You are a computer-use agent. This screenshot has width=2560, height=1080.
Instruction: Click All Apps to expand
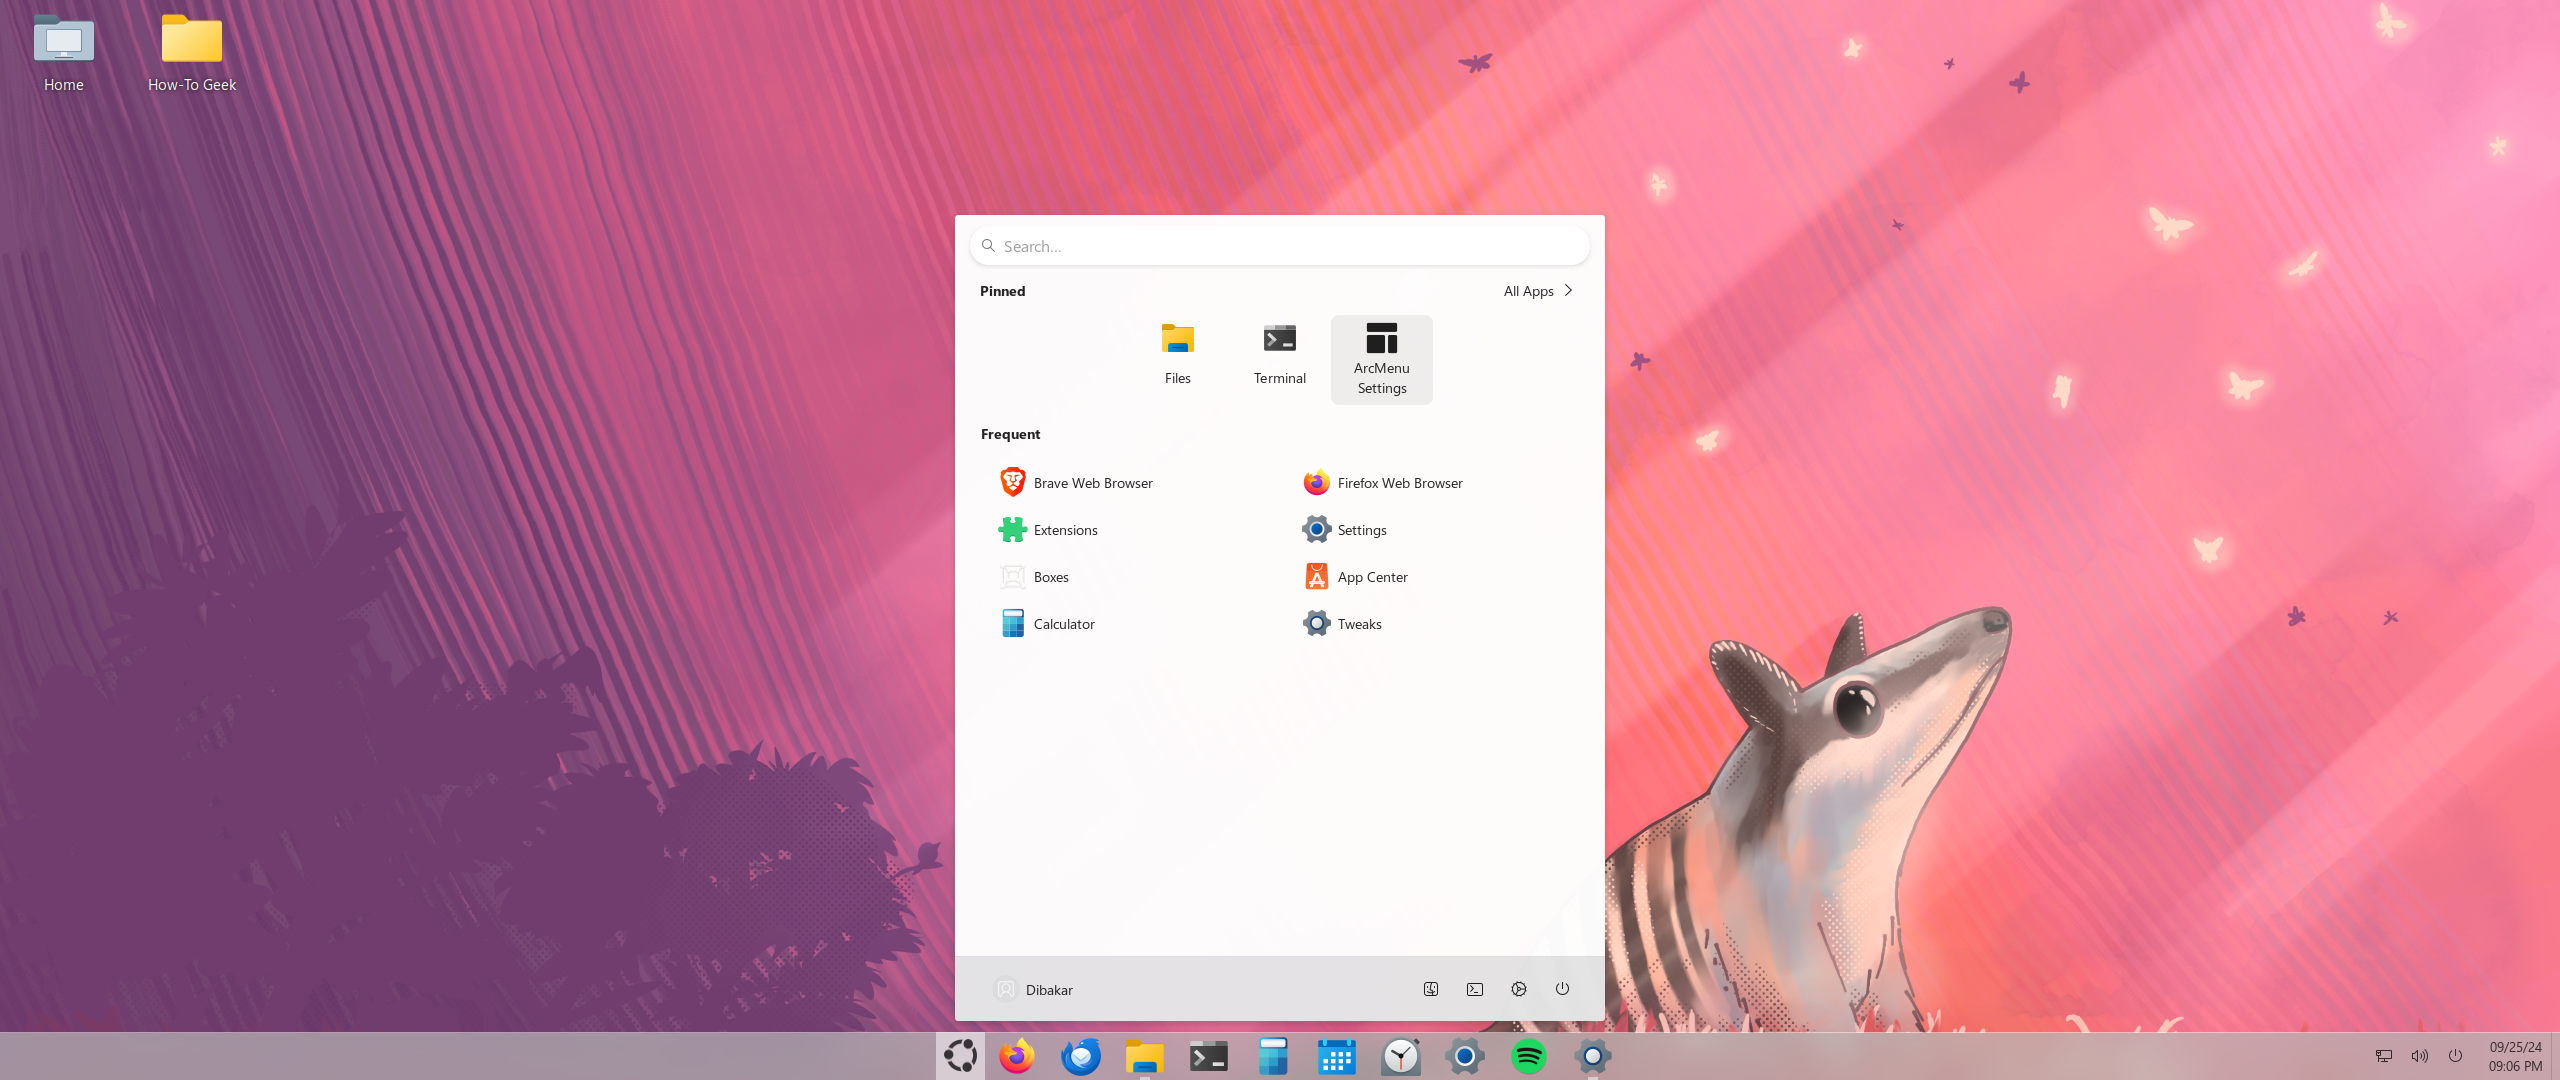1536,290
